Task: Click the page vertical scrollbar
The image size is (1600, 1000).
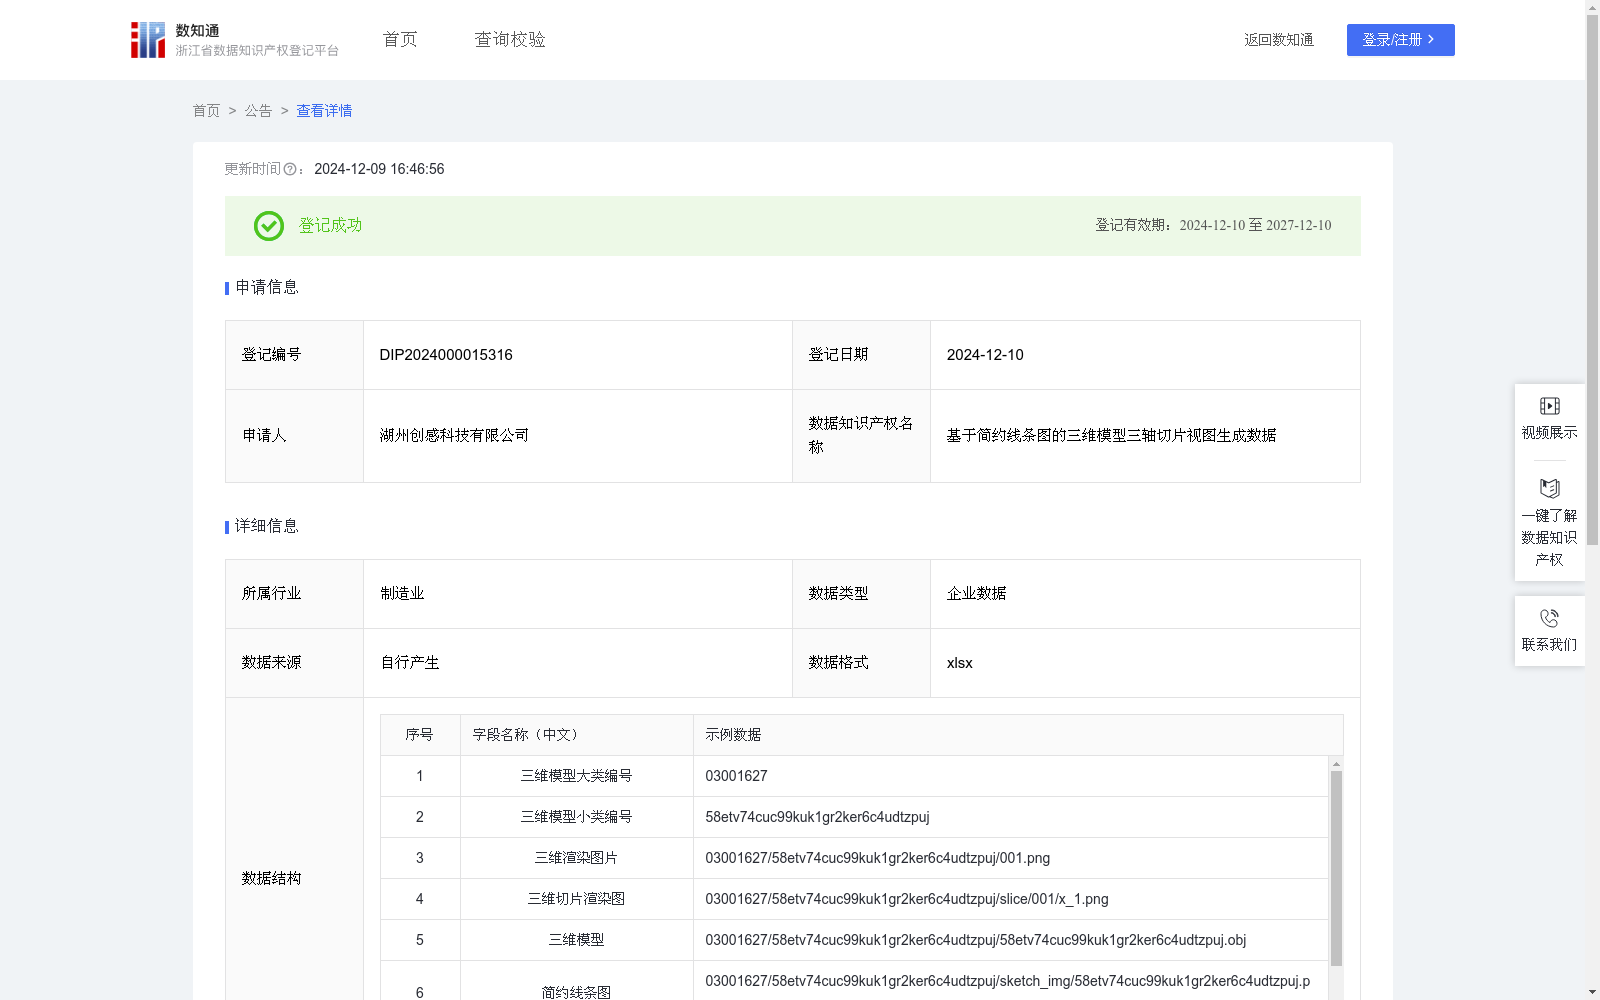Action: click(x=1592, y=280)
